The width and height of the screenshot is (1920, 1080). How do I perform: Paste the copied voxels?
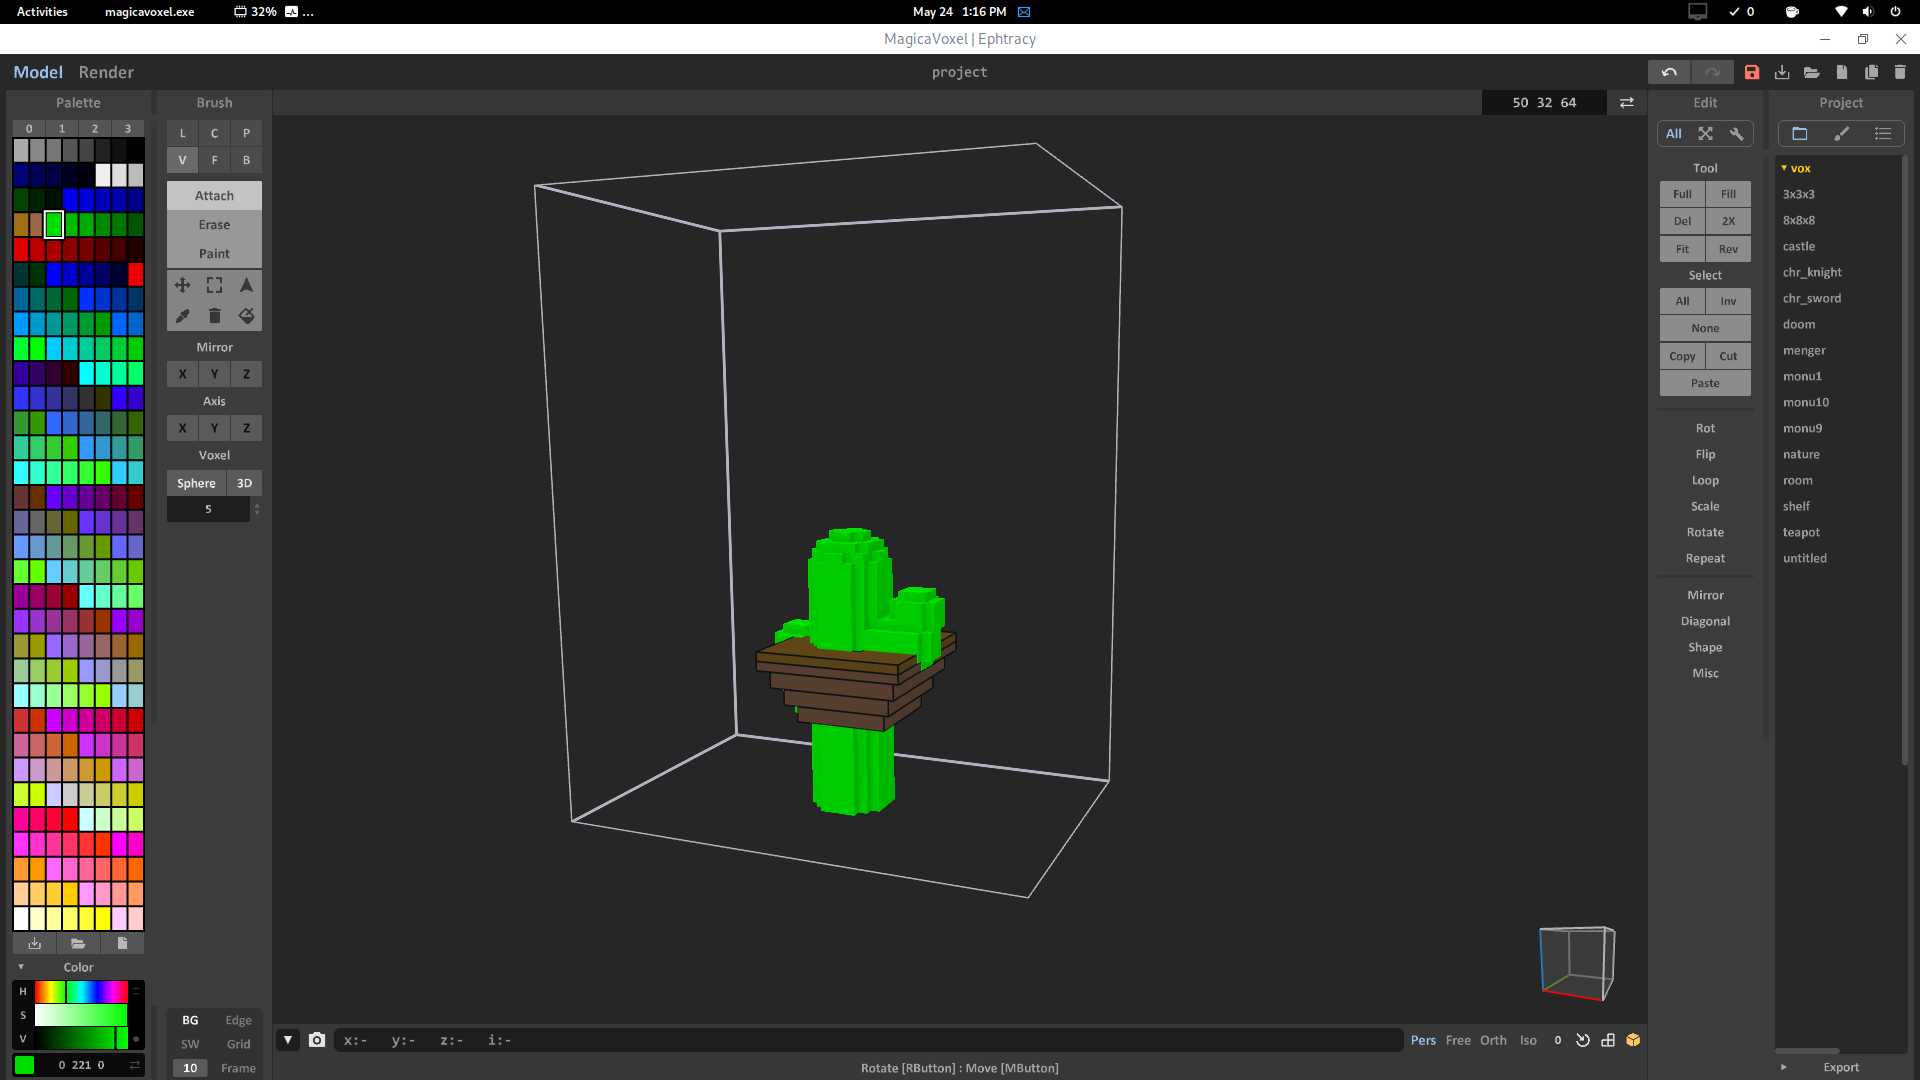[1704, 383]
